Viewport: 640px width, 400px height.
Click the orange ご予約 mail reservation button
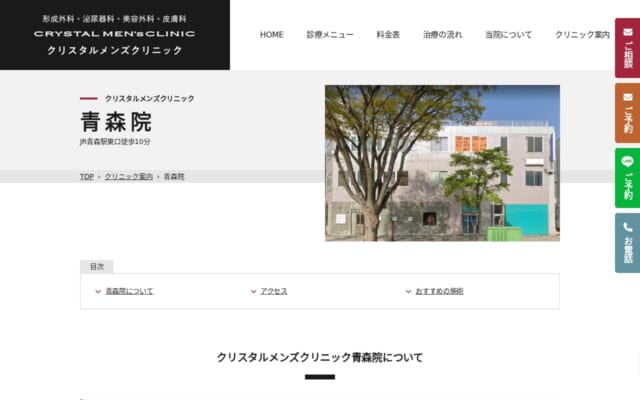point(627,112)
